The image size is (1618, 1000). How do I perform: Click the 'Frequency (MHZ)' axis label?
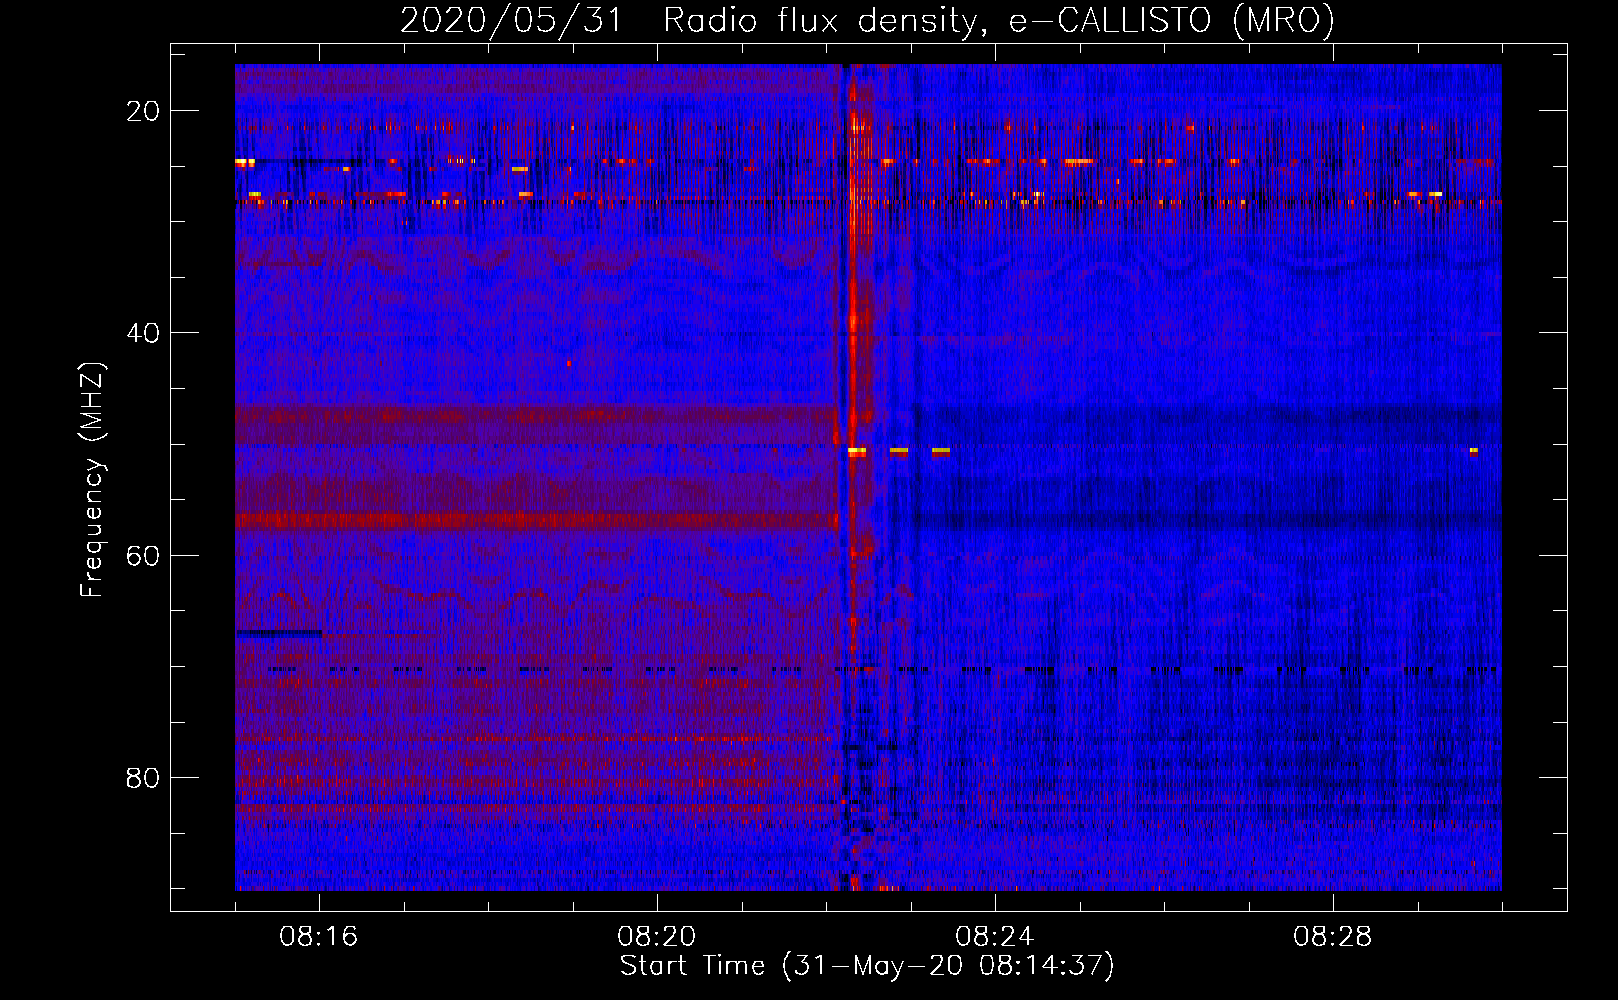(x=92, y=480)
